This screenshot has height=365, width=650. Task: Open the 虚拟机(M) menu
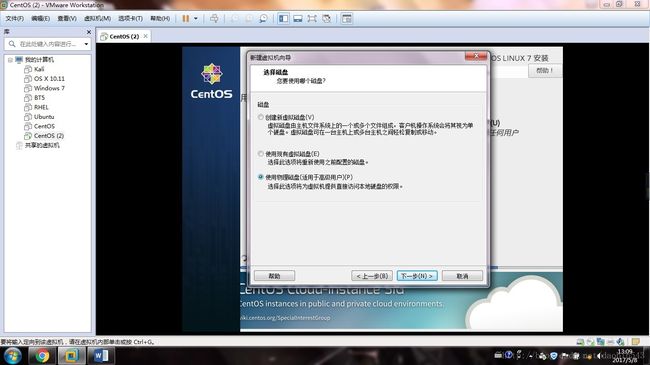tap(97, 19)
